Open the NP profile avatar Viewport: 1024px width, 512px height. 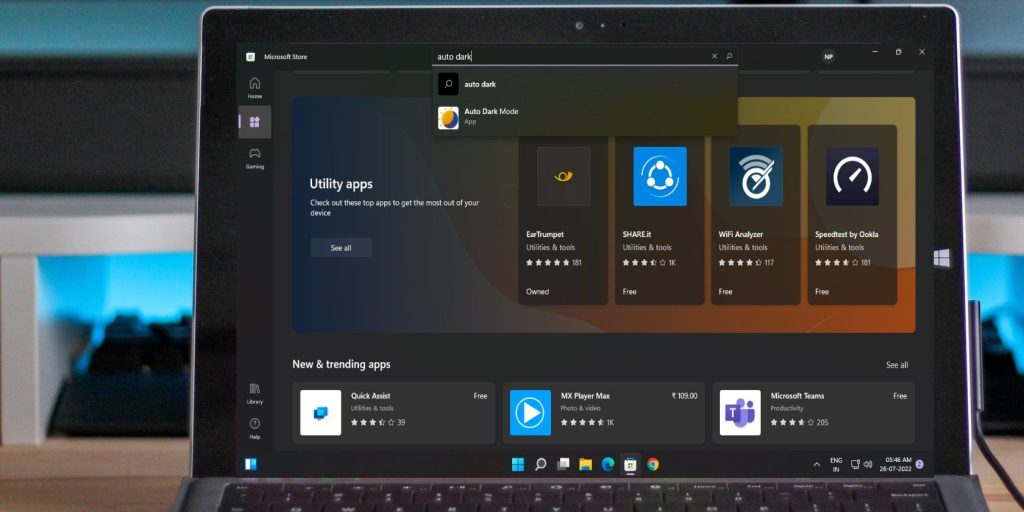(x=828, y=57)
